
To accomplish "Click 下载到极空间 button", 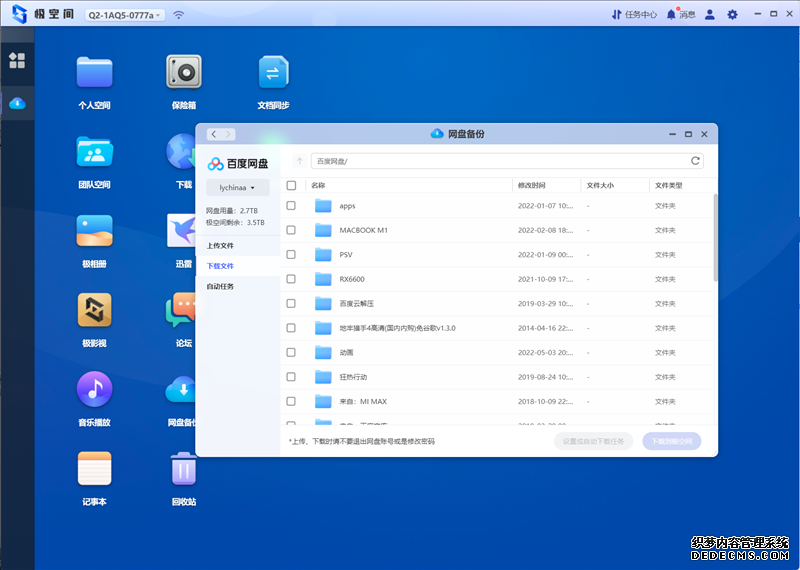I will (x=671, y=441).
